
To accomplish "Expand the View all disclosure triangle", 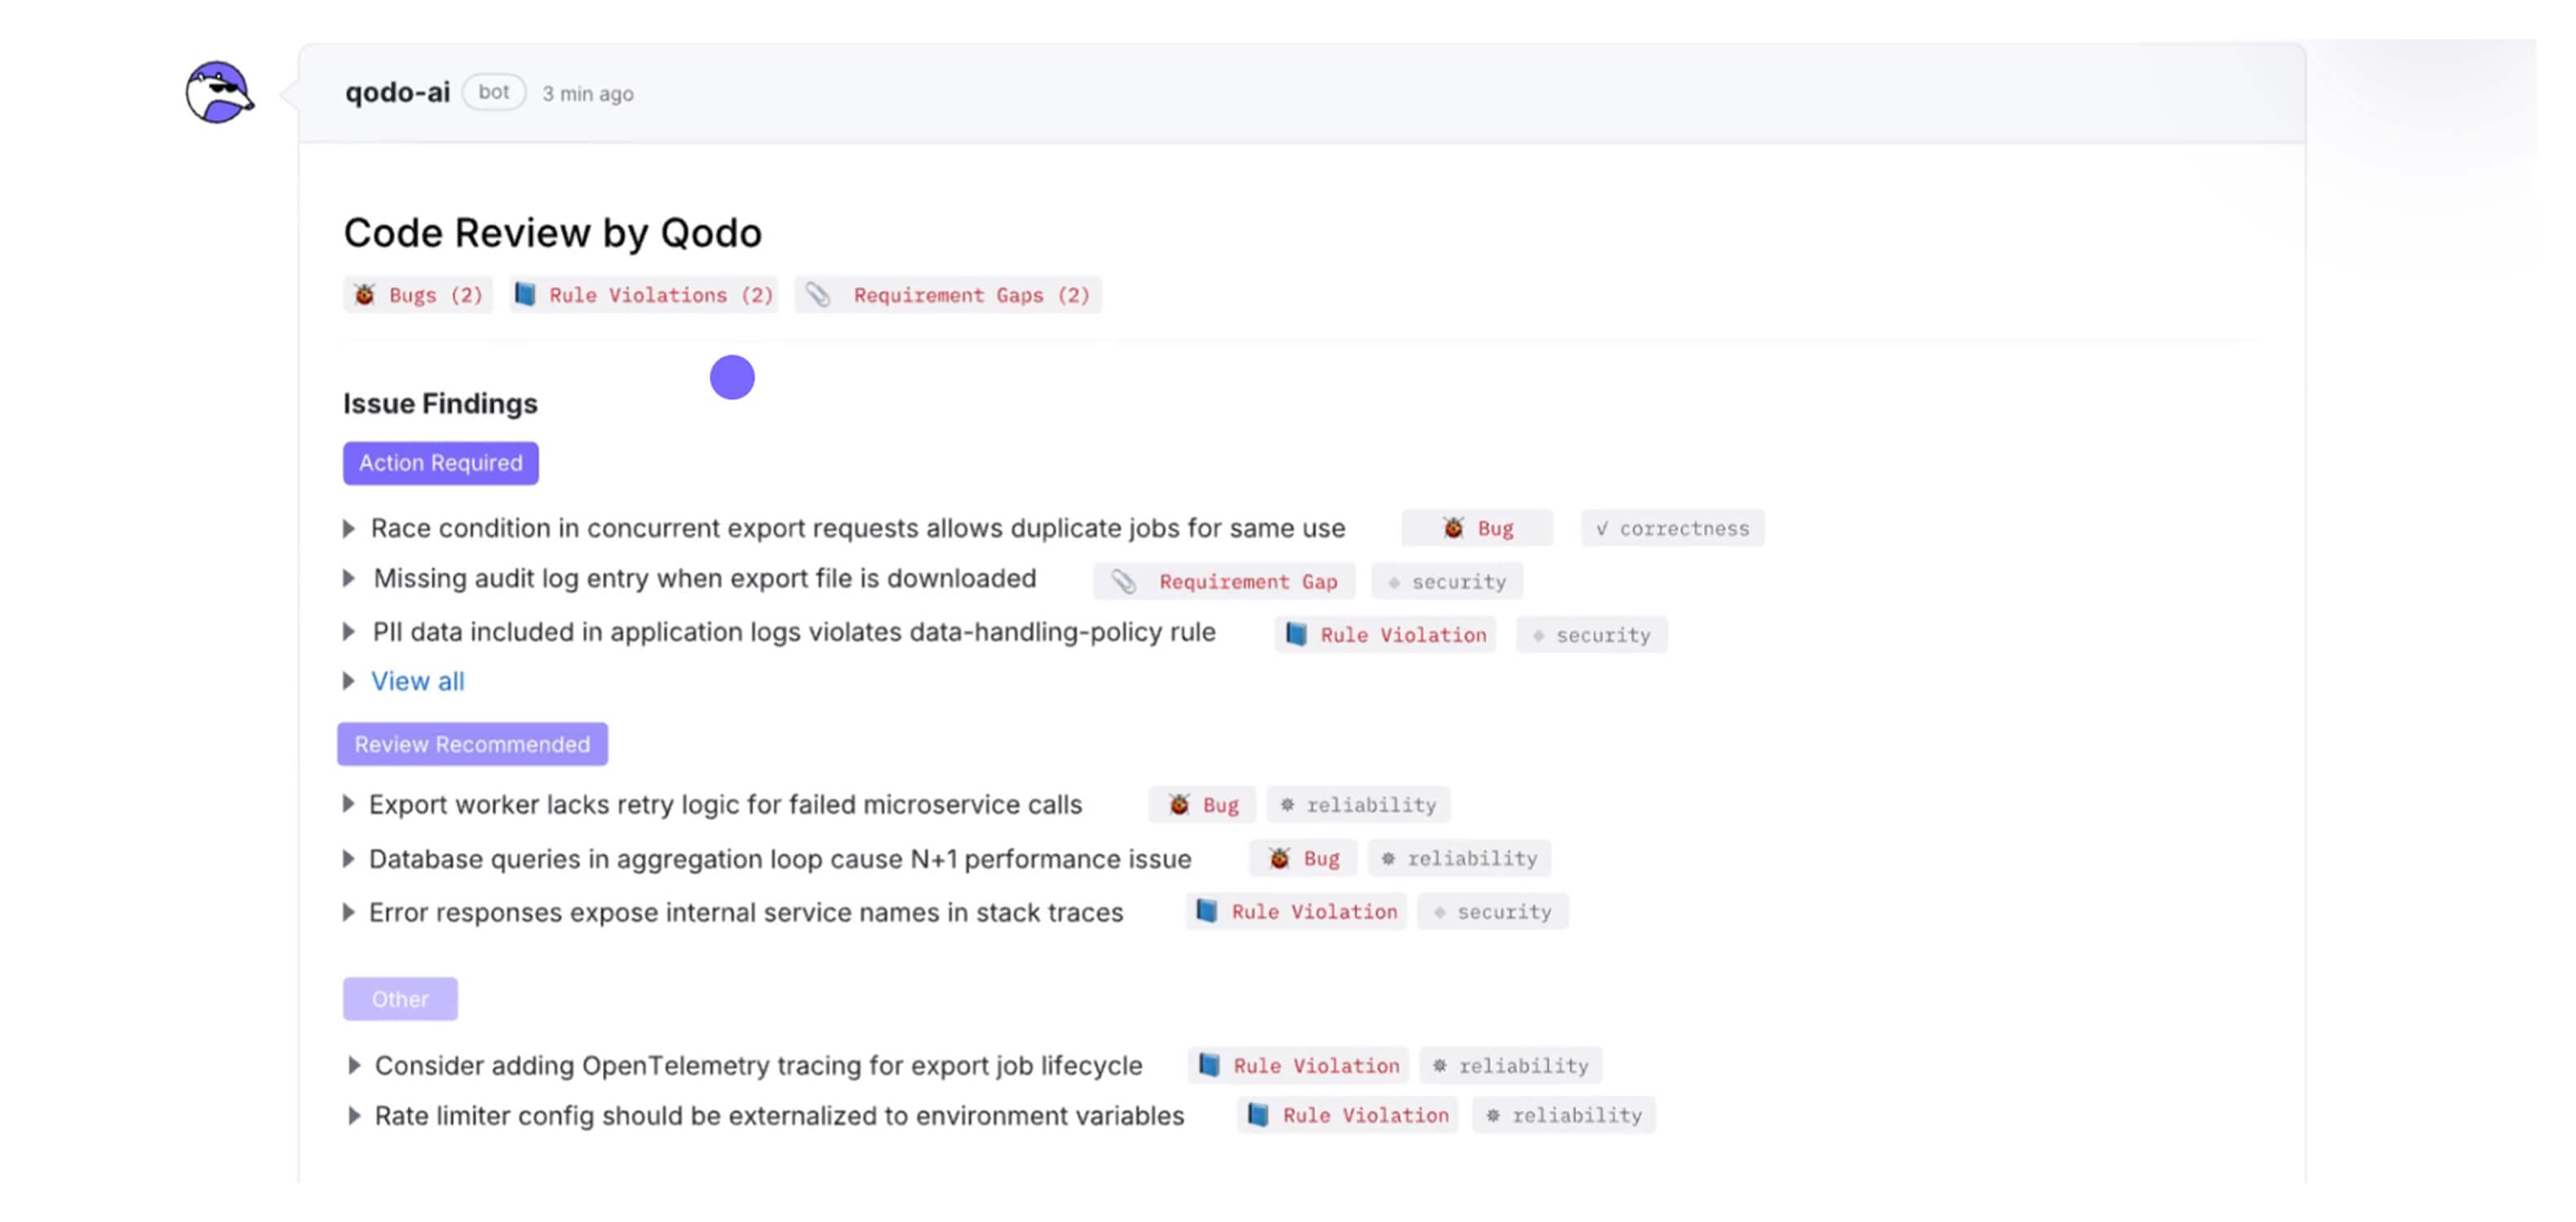I will tap(349, 681).
